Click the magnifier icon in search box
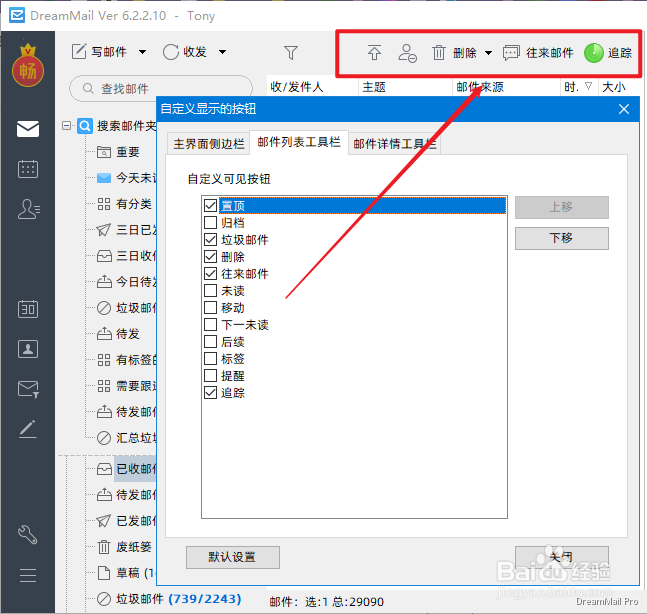647x614 pixels. coord(88,88)
